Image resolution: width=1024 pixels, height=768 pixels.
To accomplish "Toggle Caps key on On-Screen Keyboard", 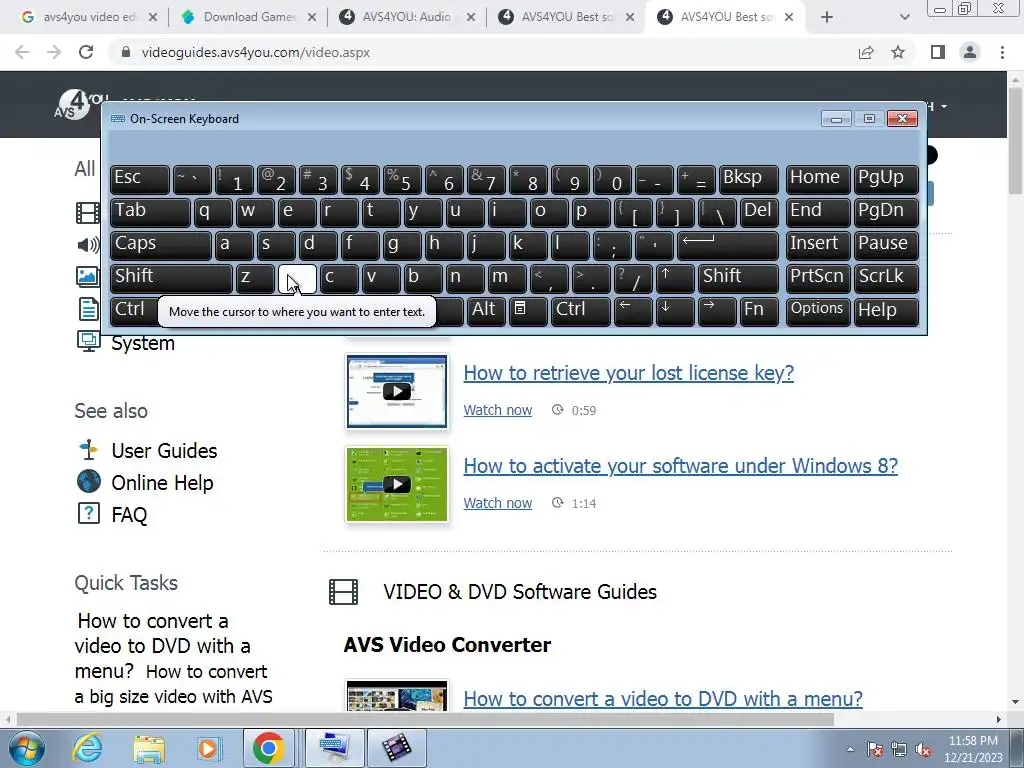I will click(x=160, y=245).
